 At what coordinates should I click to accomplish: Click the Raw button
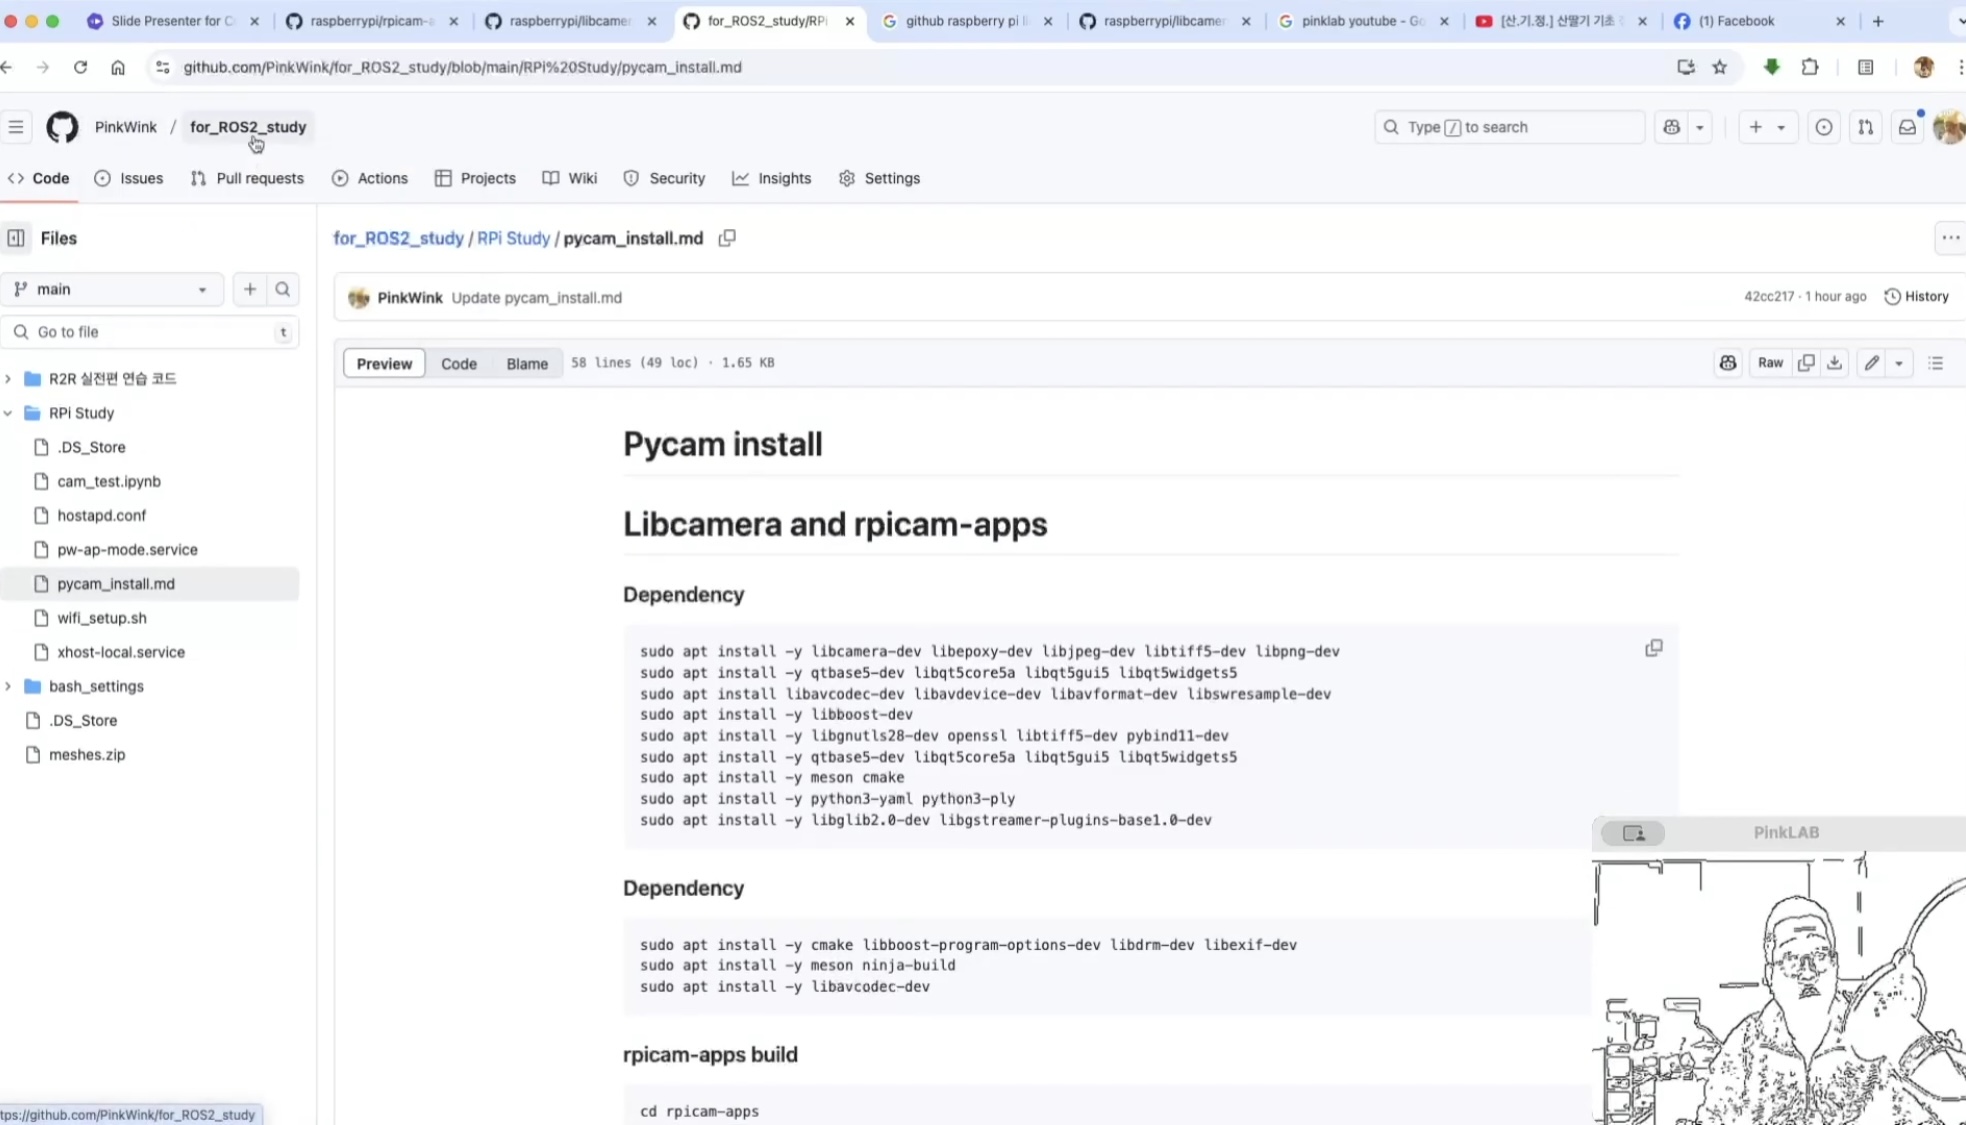[x=1770, y=363]
